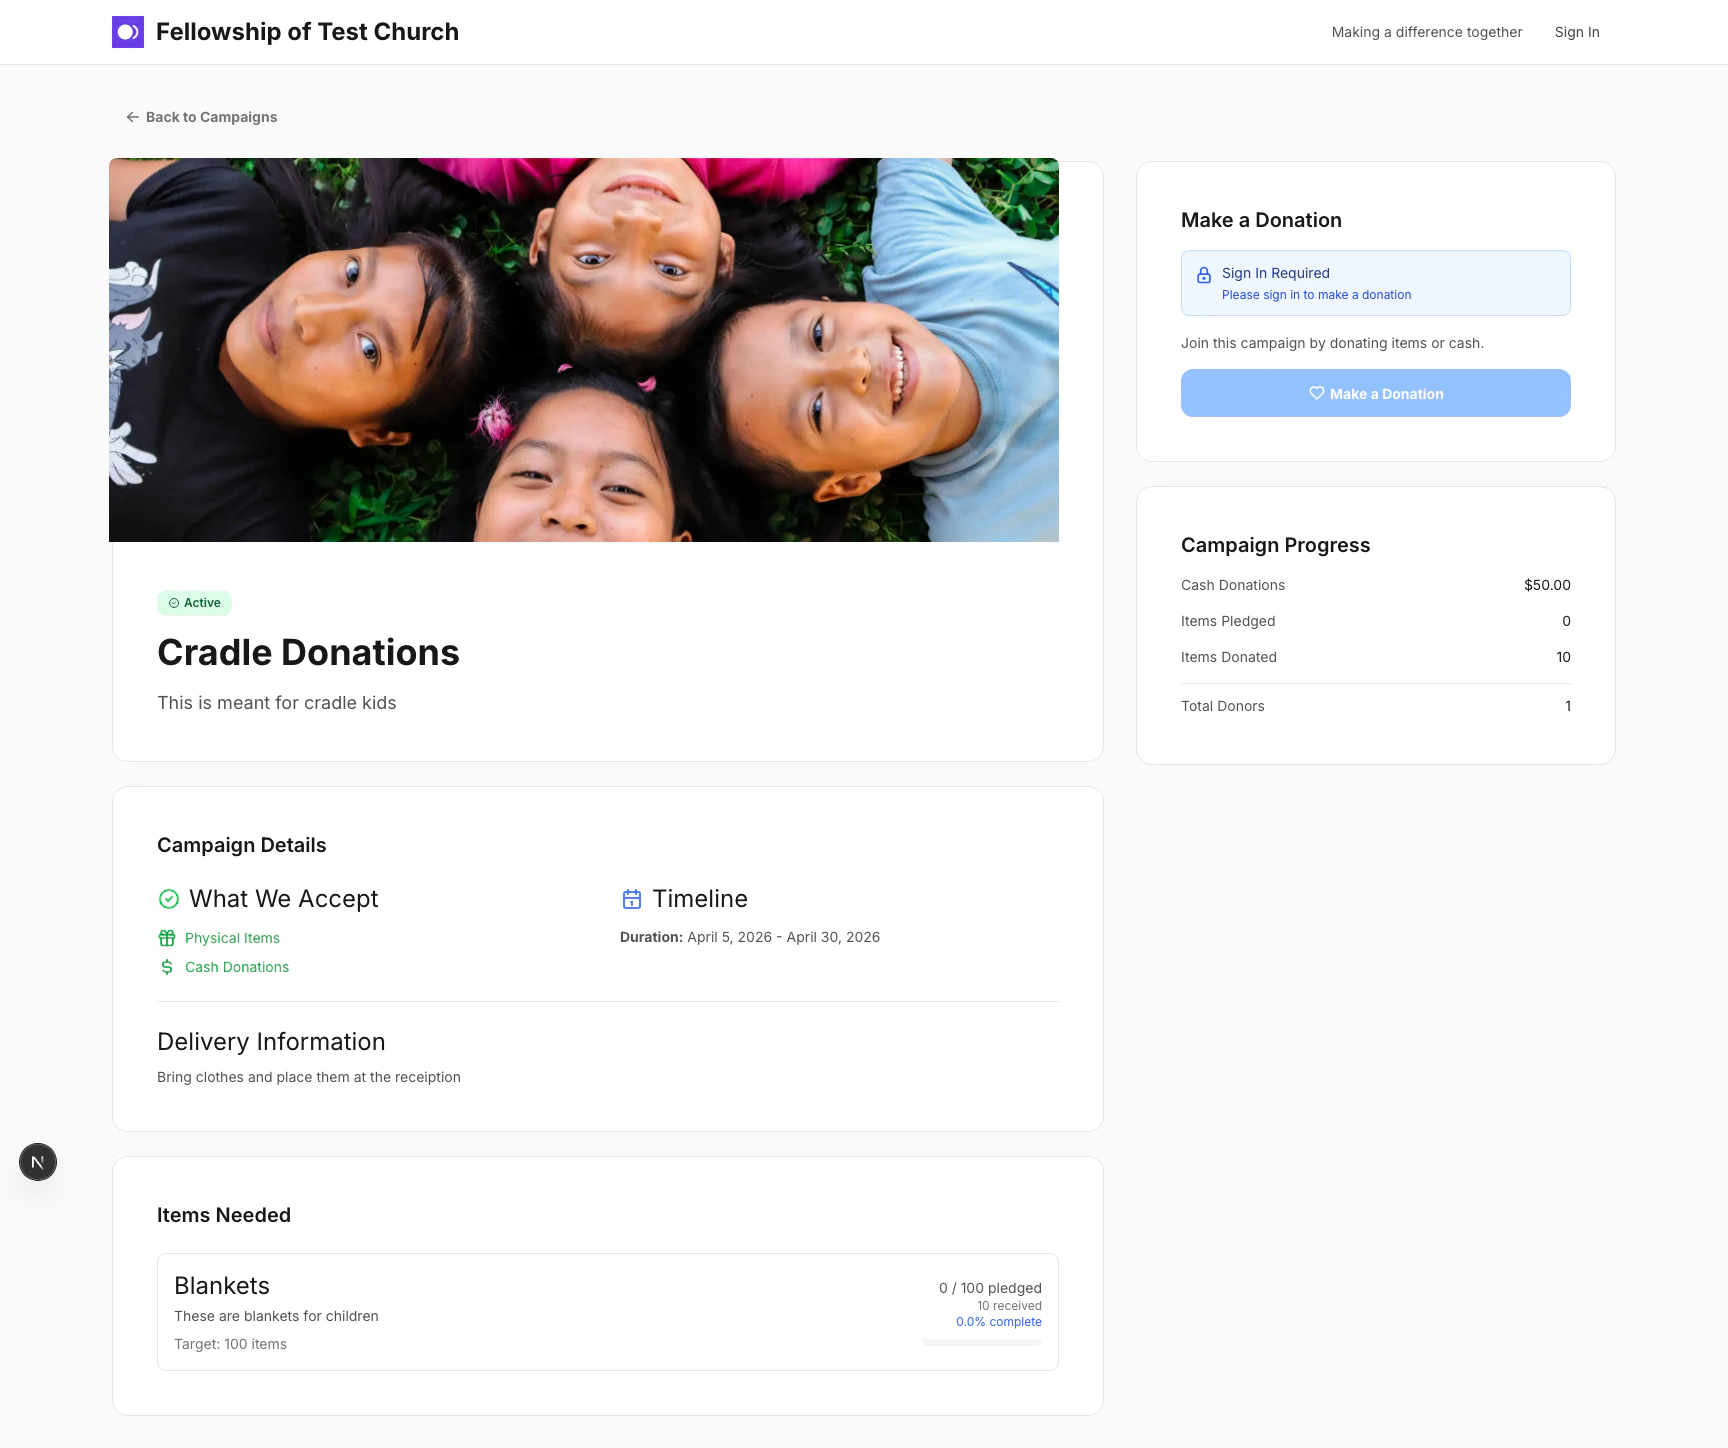Open the Next.js dev tools badge

(38, 1162)
